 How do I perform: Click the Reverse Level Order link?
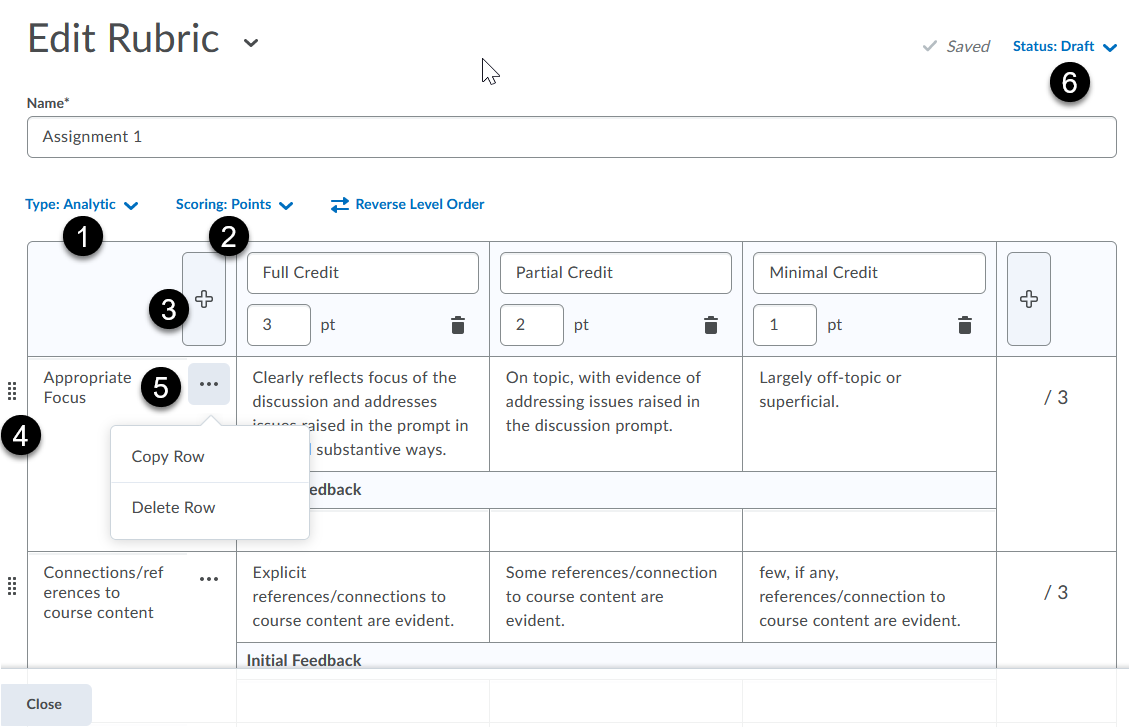coord(408,205)
